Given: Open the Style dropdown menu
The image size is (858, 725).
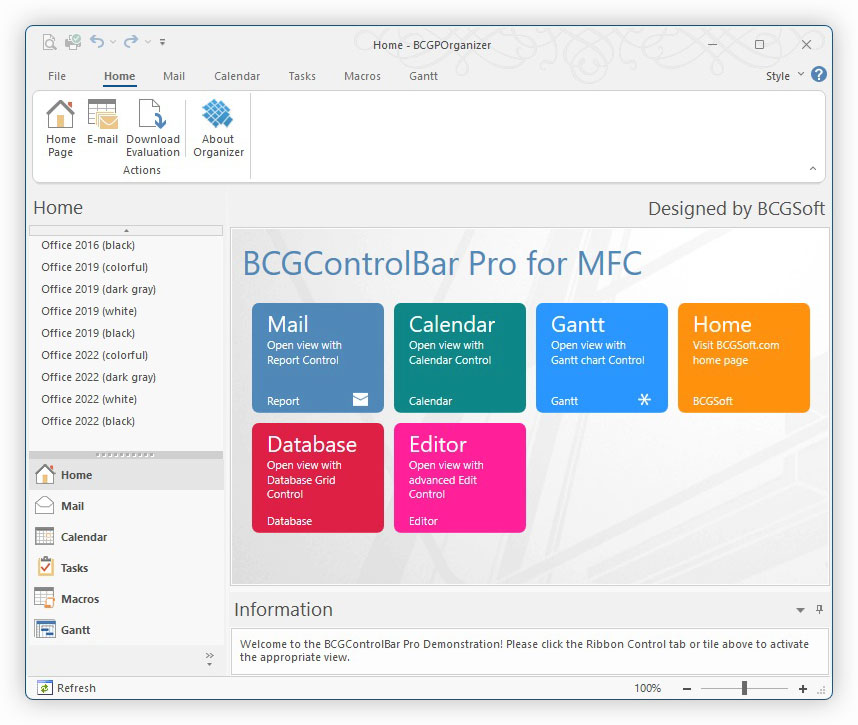Looking at the screenshot, I should [x=784, y=76].
